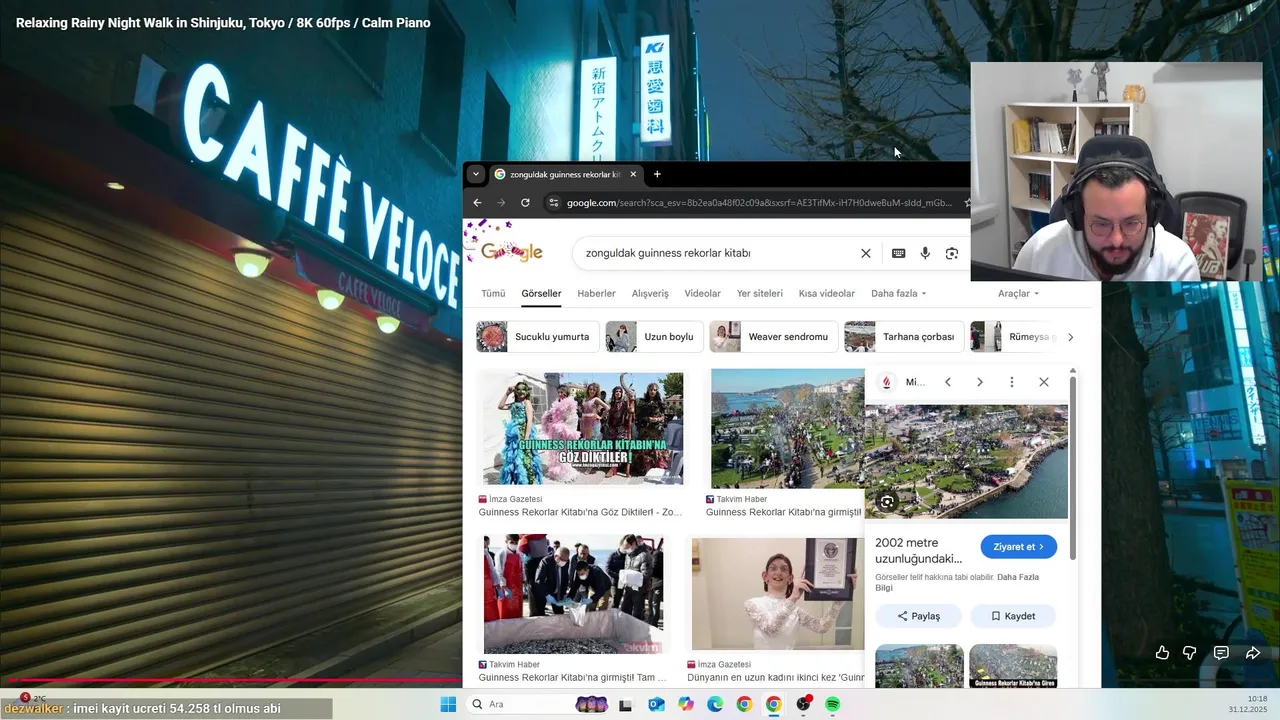The height and width of the screenshot is (720, 1280).
Task: Open site information icon in address bar
Action: pyautogui.click(x=553, y=202)
